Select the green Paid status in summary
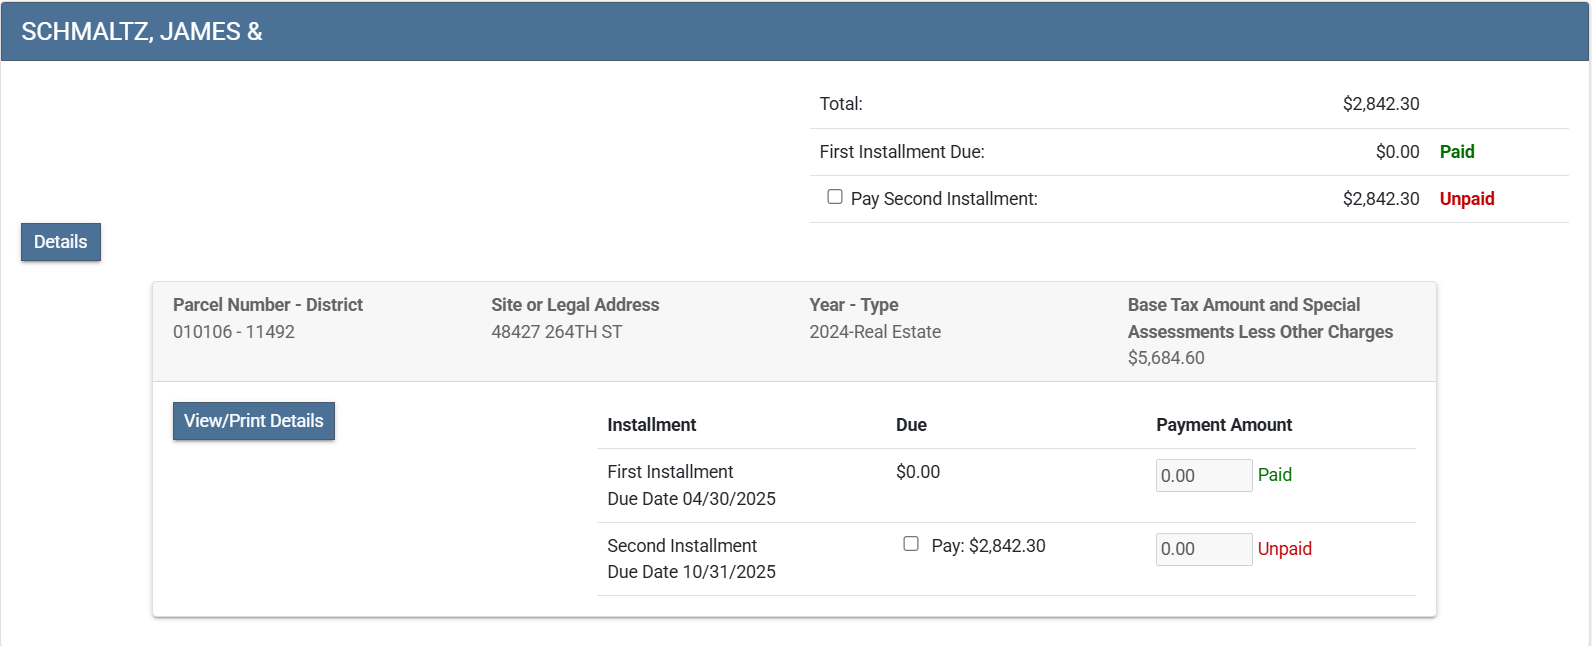This screenshot has height=646, width=1592. [x=1456, y=152]
